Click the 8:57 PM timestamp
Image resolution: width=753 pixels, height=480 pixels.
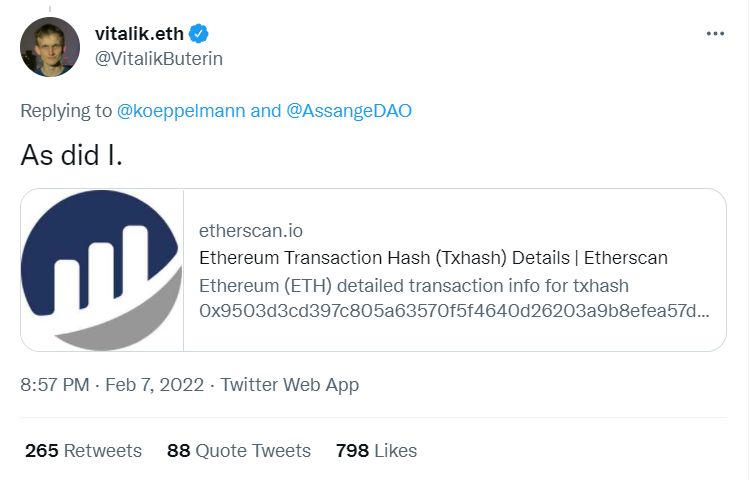(x=55, y=385)
